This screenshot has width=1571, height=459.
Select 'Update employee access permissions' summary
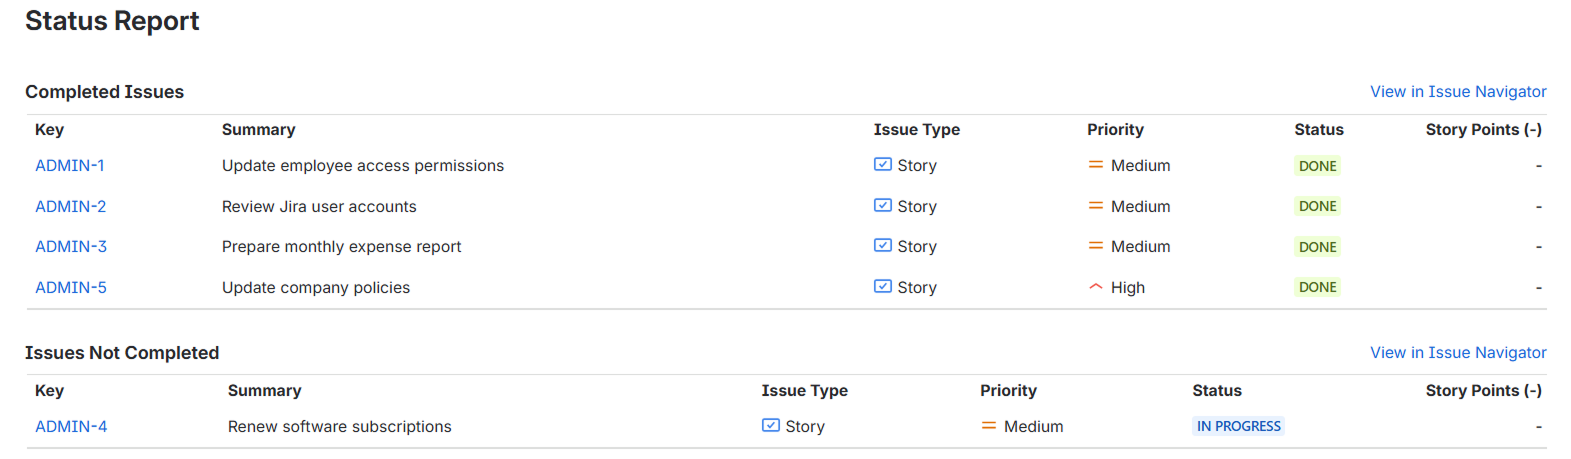click(x=363, y=166)
